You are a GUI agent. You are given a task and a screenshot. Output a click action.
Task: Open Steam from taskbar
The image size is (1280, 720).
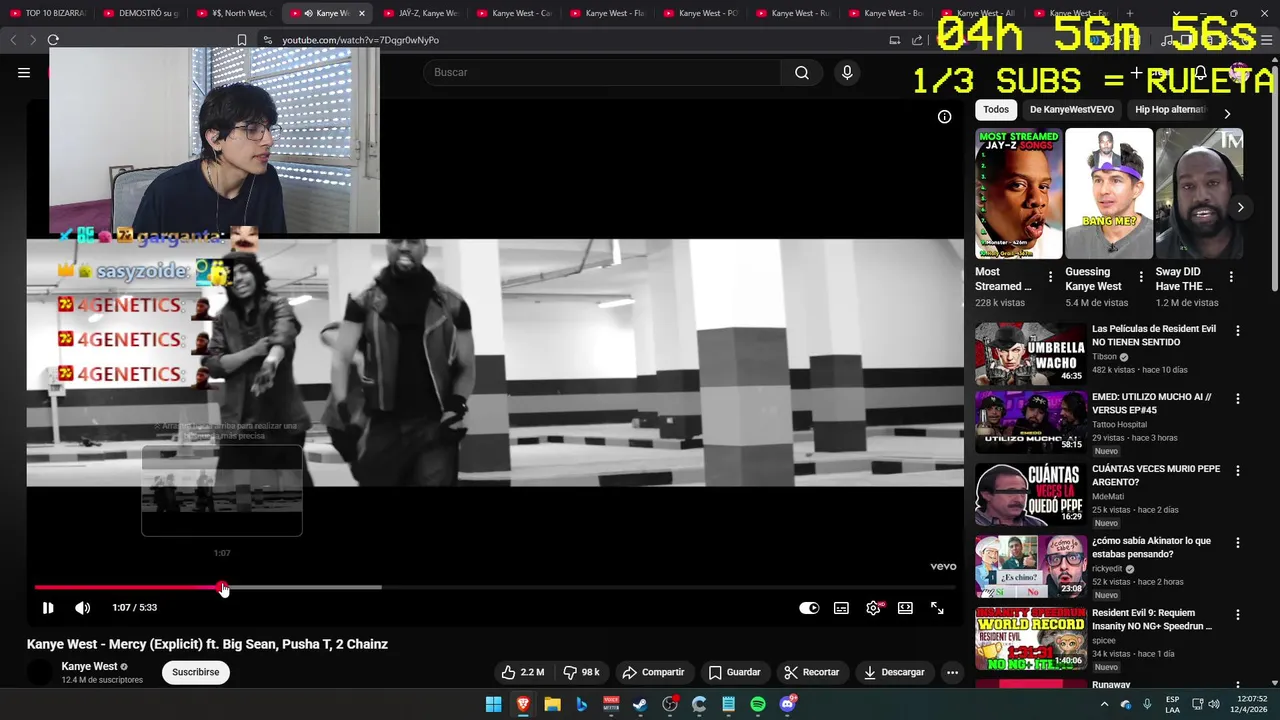click(640, 705)
